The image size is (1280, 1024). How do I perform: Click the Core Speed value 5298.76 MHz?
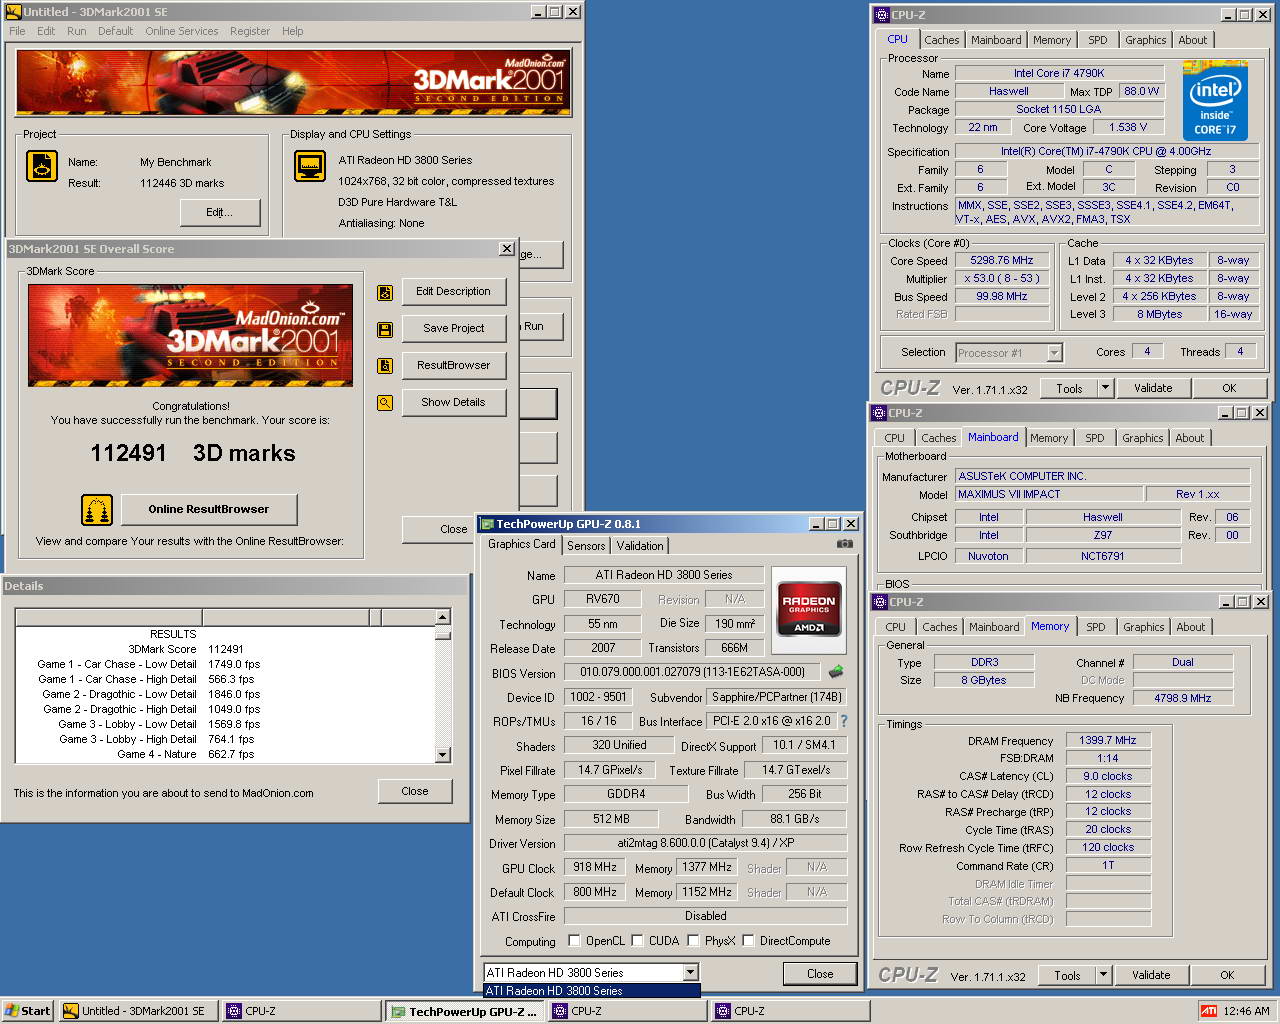pyautogui.click(x=1001, y=260)
